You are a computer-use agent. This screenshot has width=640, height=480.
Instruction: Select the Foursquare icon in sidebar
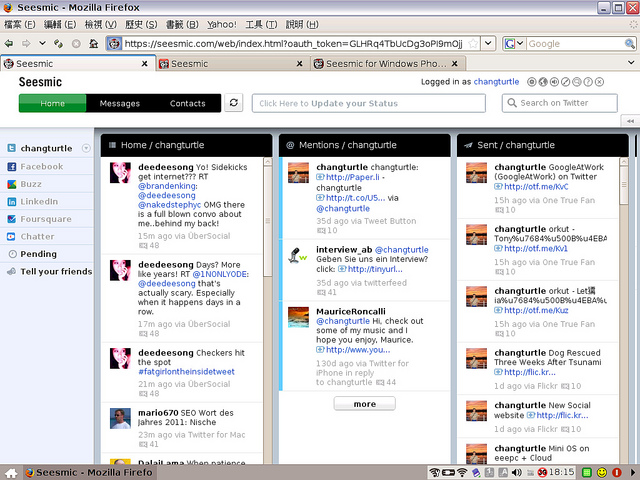click(x=12, y=219)
